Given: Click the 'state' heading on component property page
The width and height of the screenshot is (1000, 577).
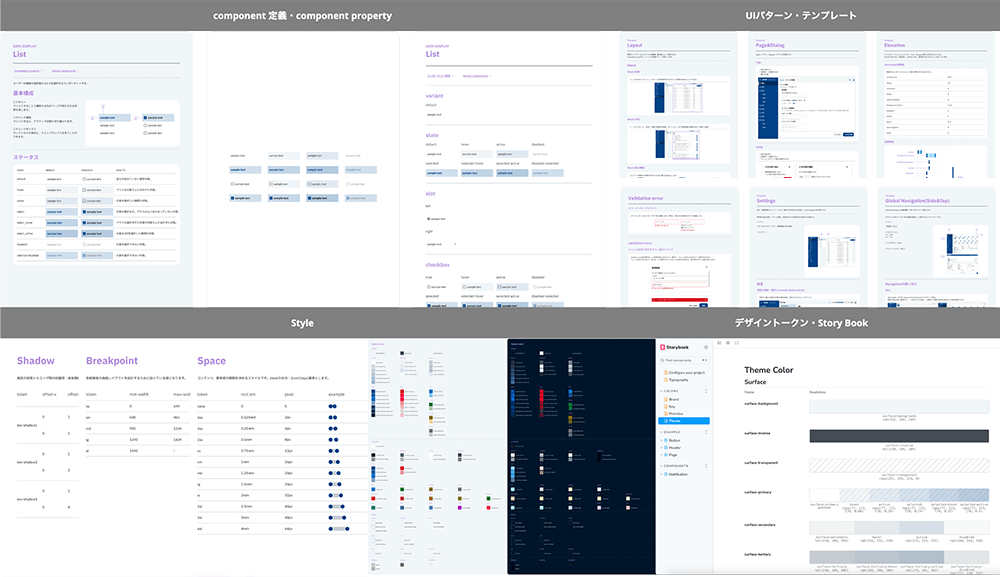Looking at the screenshot, I should pos(432,135).
